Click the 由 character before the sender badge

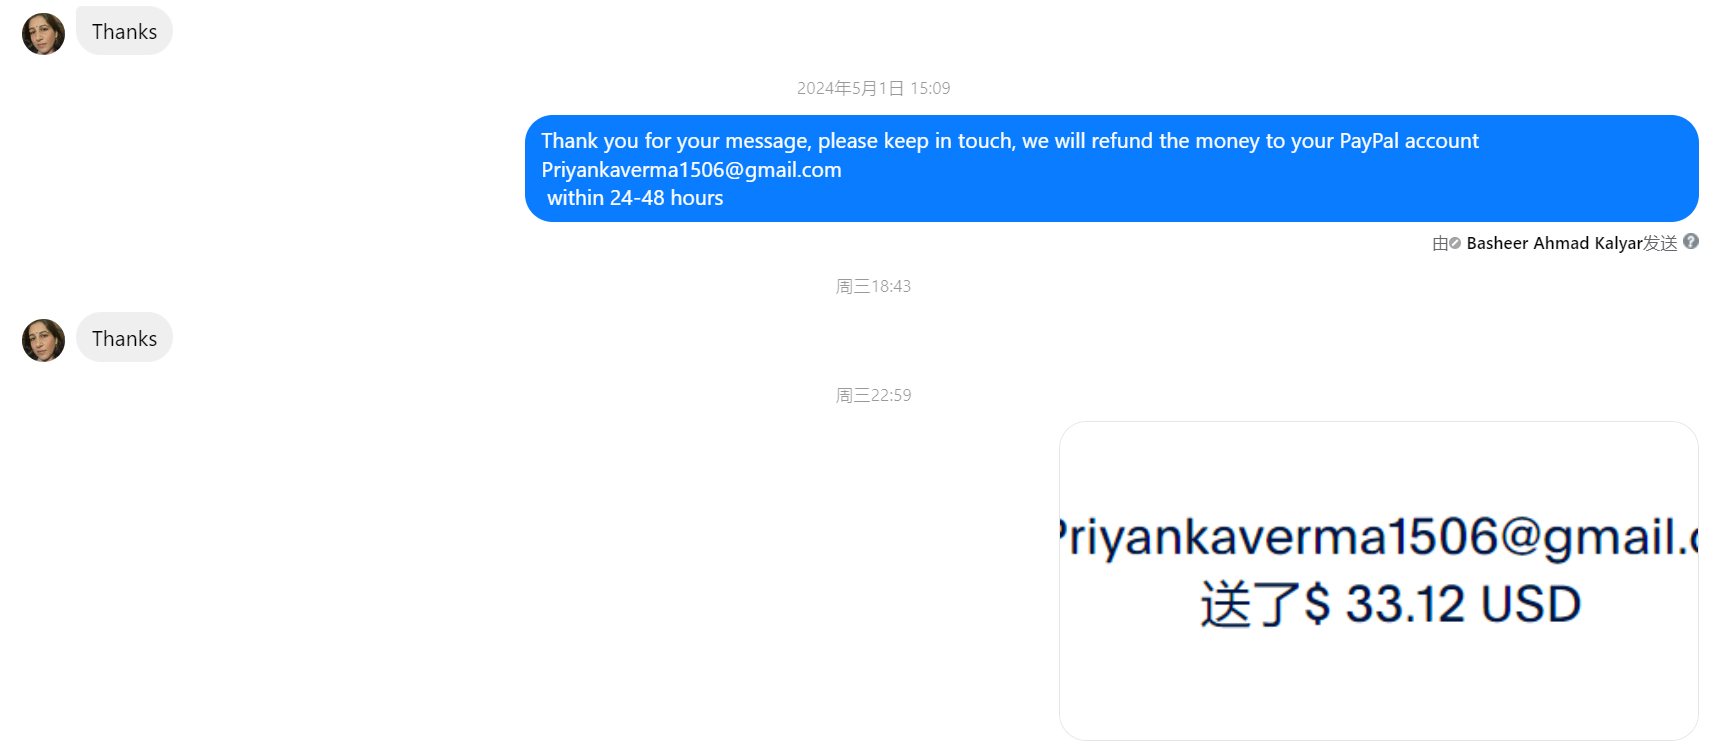pyautogui.click(x=1440, y=243)
